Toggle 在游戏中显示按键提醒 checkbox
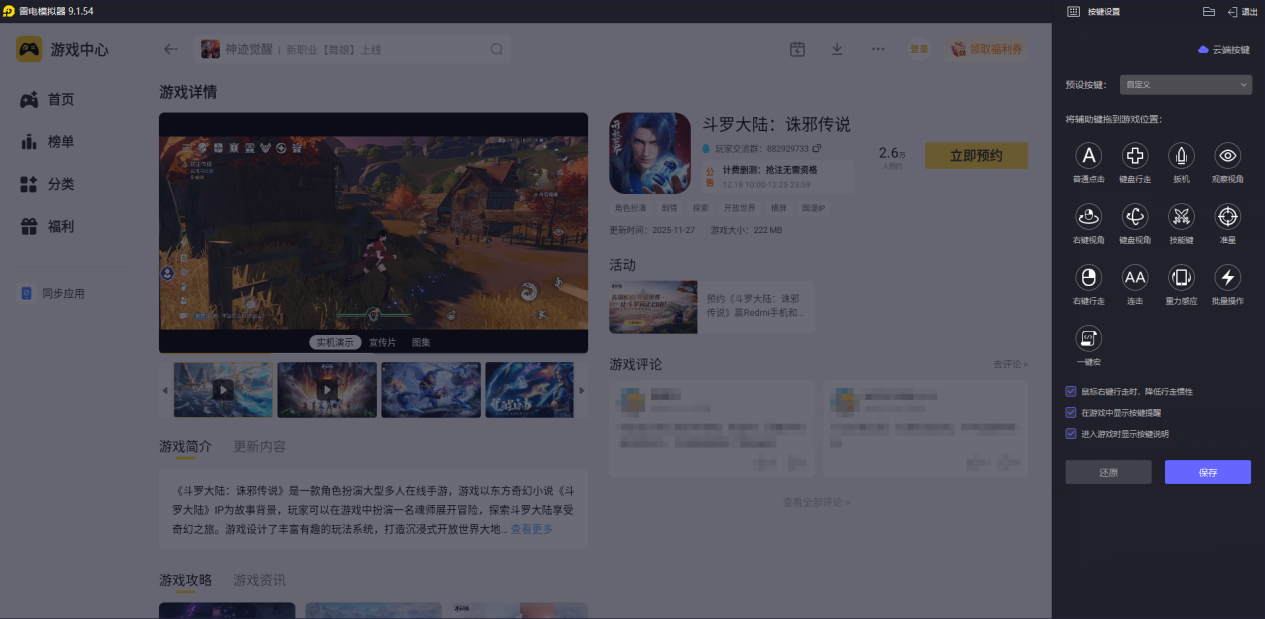The height and width of the screenshot is (619, 1265). [x=1071, y=412]
